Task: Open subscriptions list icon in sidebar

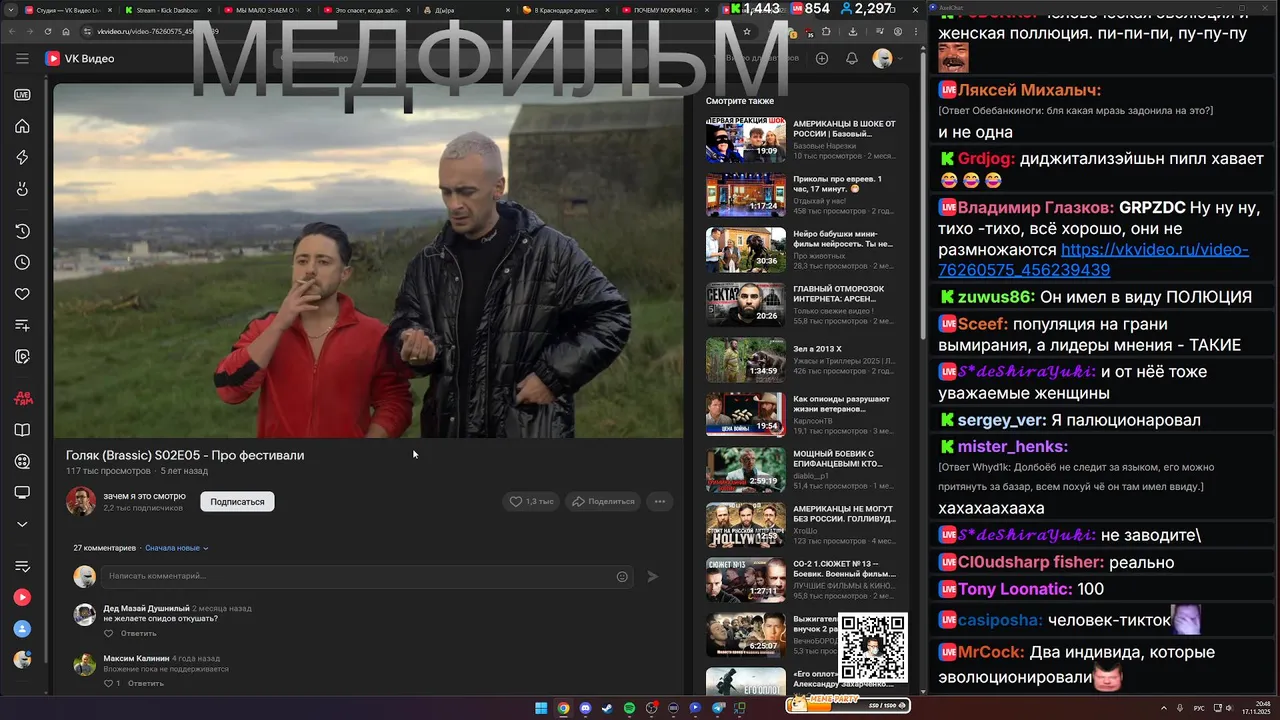Action: pyautogui.click(x=22, y=567)
